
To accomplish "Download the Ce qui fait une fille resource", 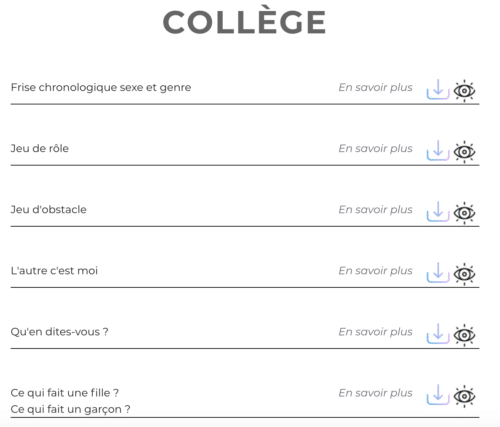I will tap(438, 395).
